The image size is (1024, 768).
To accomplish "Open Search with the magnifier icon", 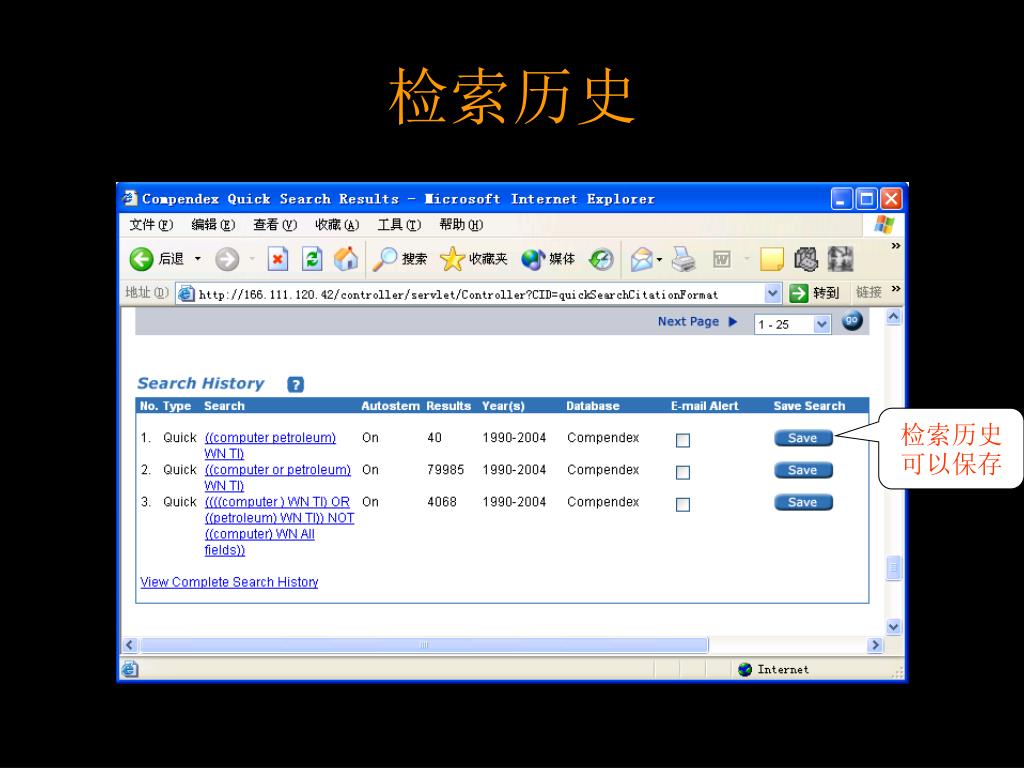I will pyautogui.click(x=385, y=259).
